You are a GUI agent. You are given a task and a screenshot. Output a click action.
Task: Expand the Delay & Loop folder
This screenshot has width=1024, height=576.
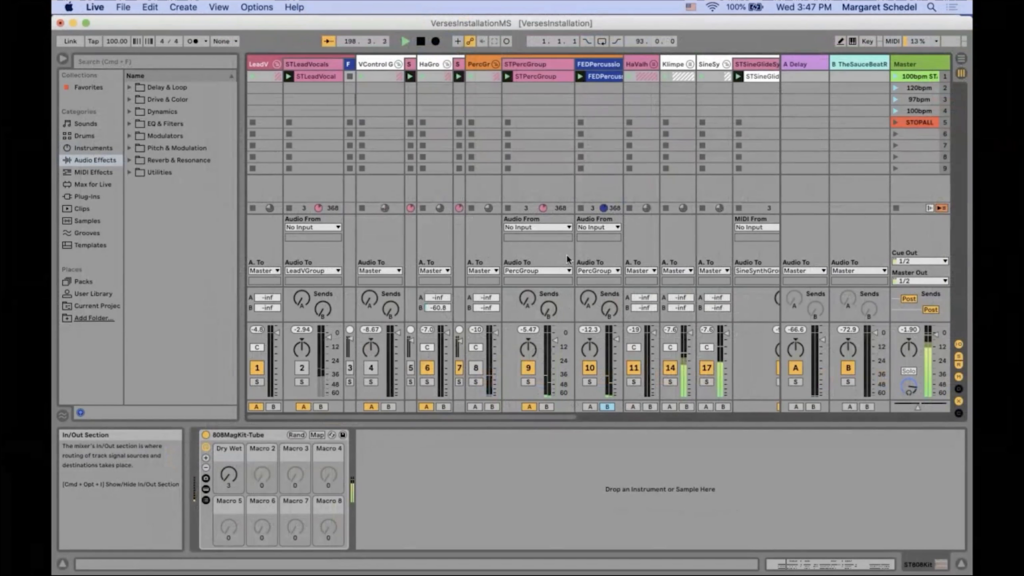pyautogui.click(x=129, y=88)
